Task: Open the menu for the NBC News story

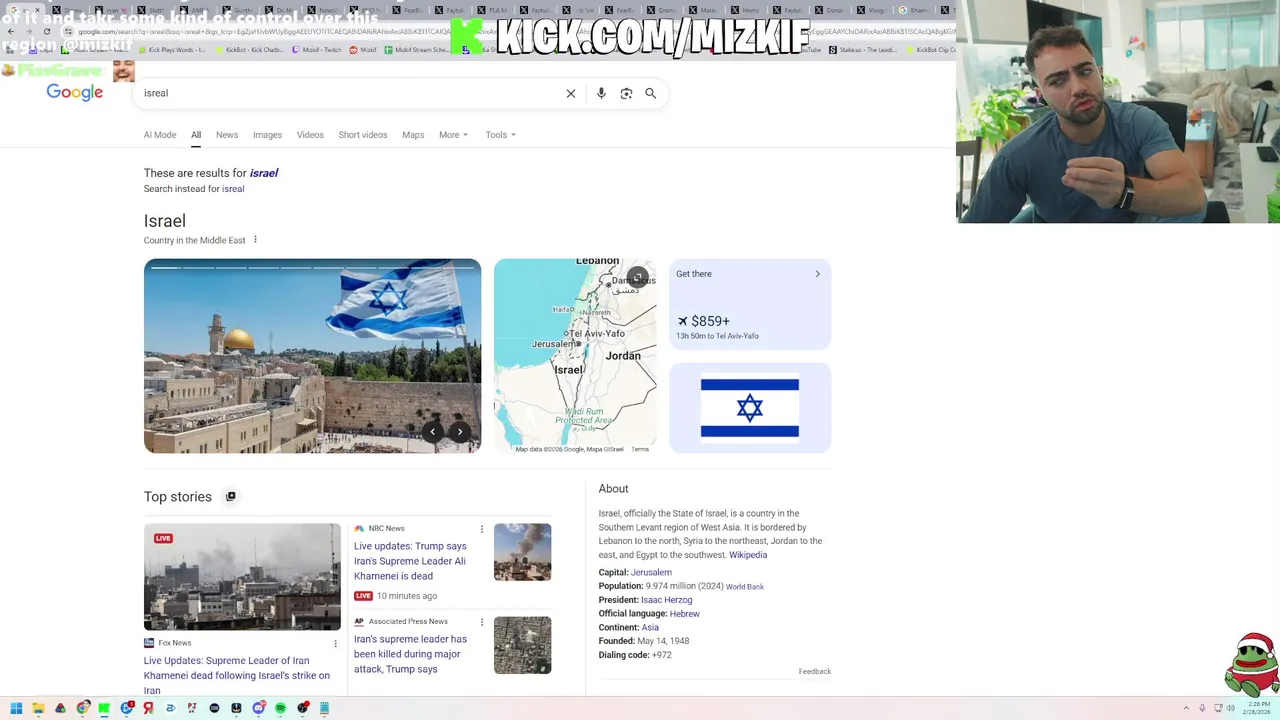Action: [x=482, y=529]
